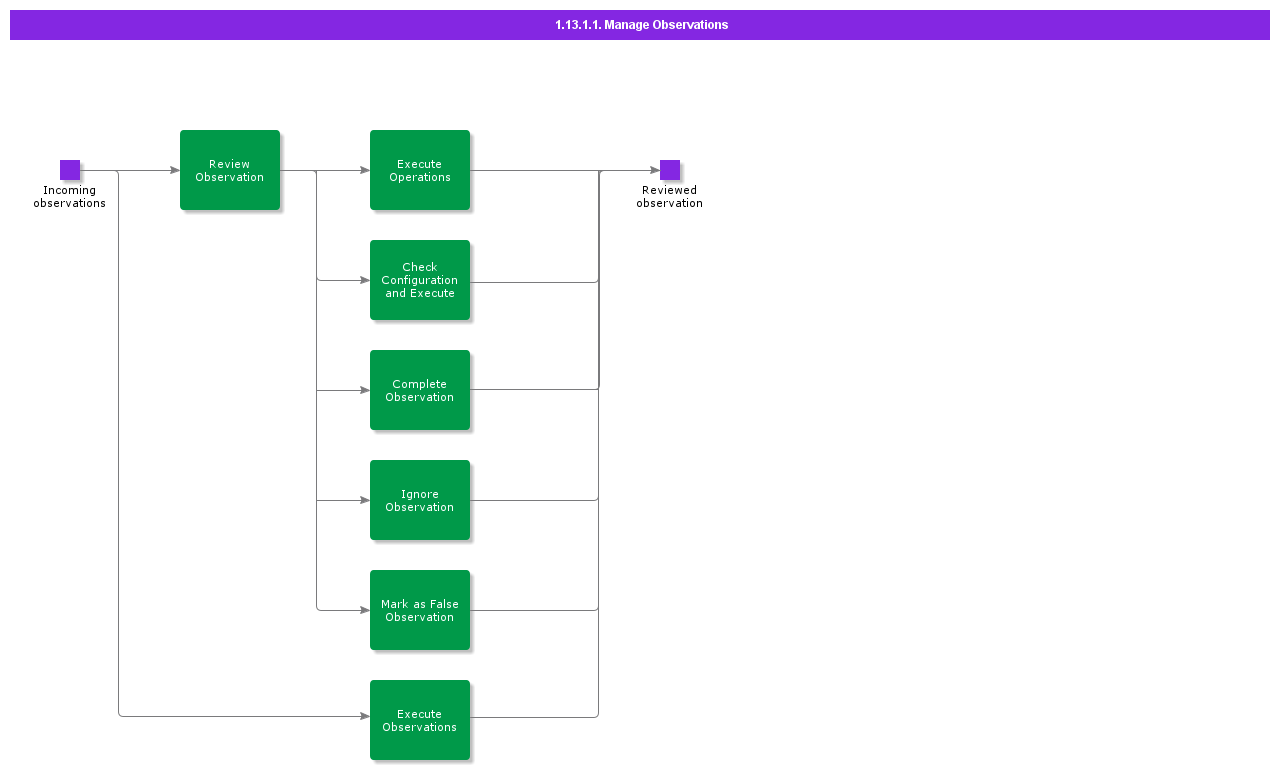Screen dimensions: 1280x770
Task: Select the Mark as False Observation box
Action: point(420,610)
